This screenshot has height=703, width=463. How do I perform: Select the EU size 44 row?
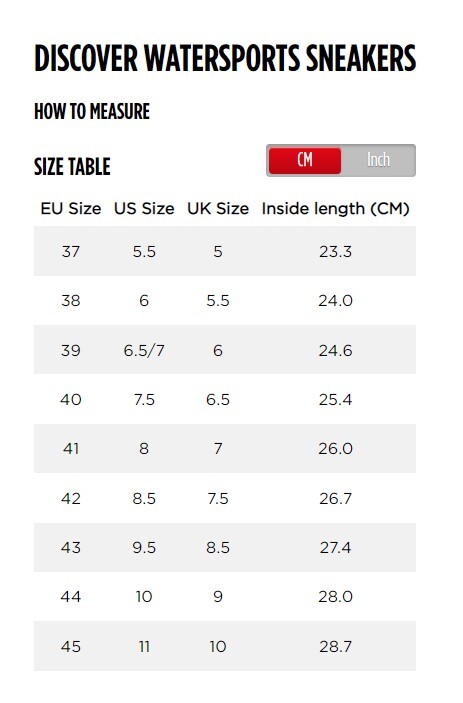coord(225,597)
